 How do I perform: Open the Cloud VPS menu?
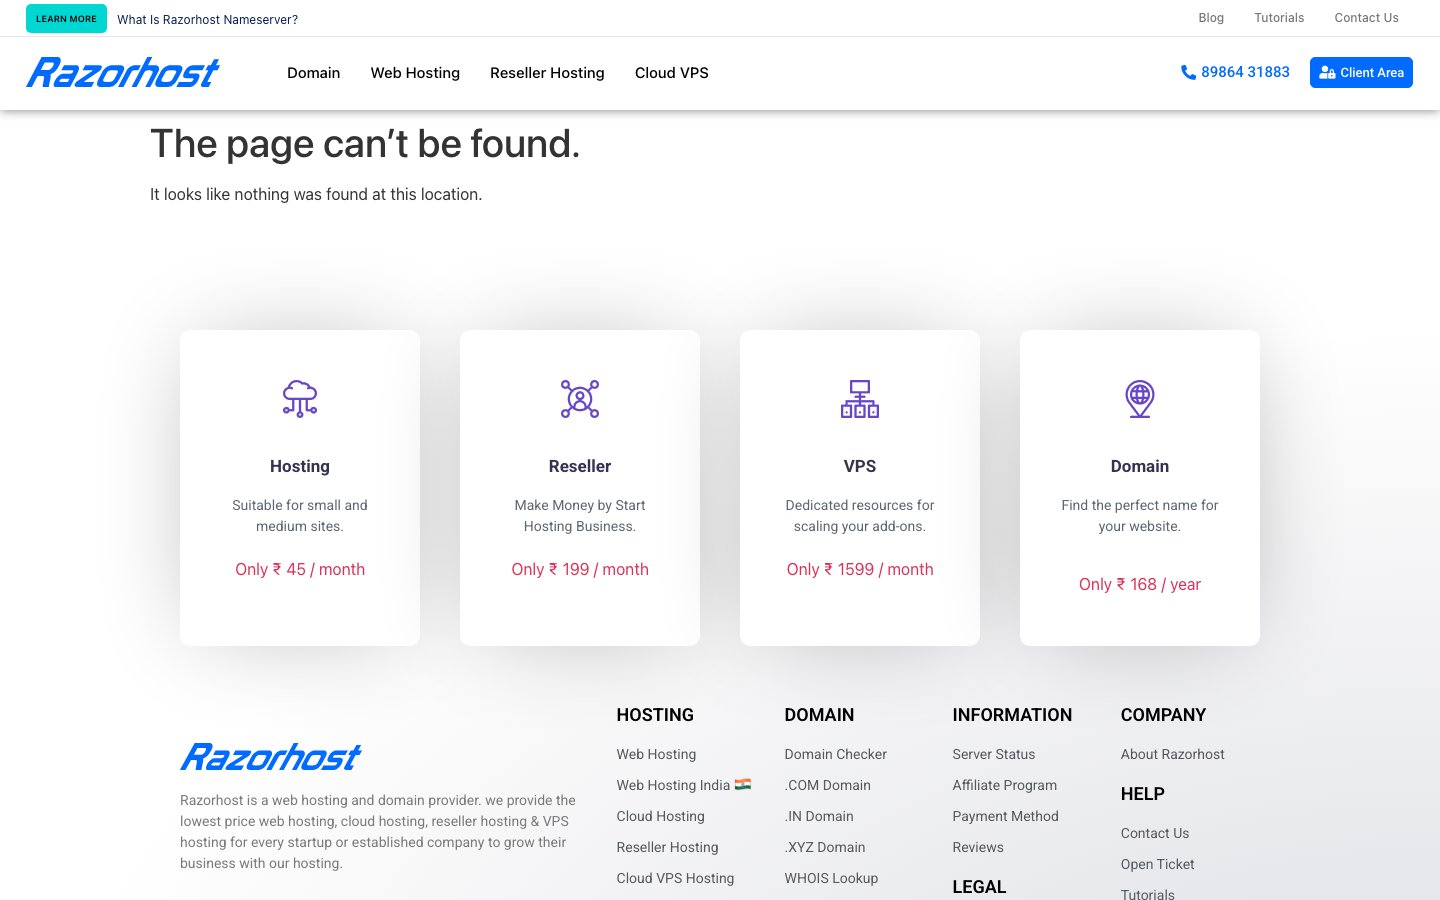[x=672, y=73]
